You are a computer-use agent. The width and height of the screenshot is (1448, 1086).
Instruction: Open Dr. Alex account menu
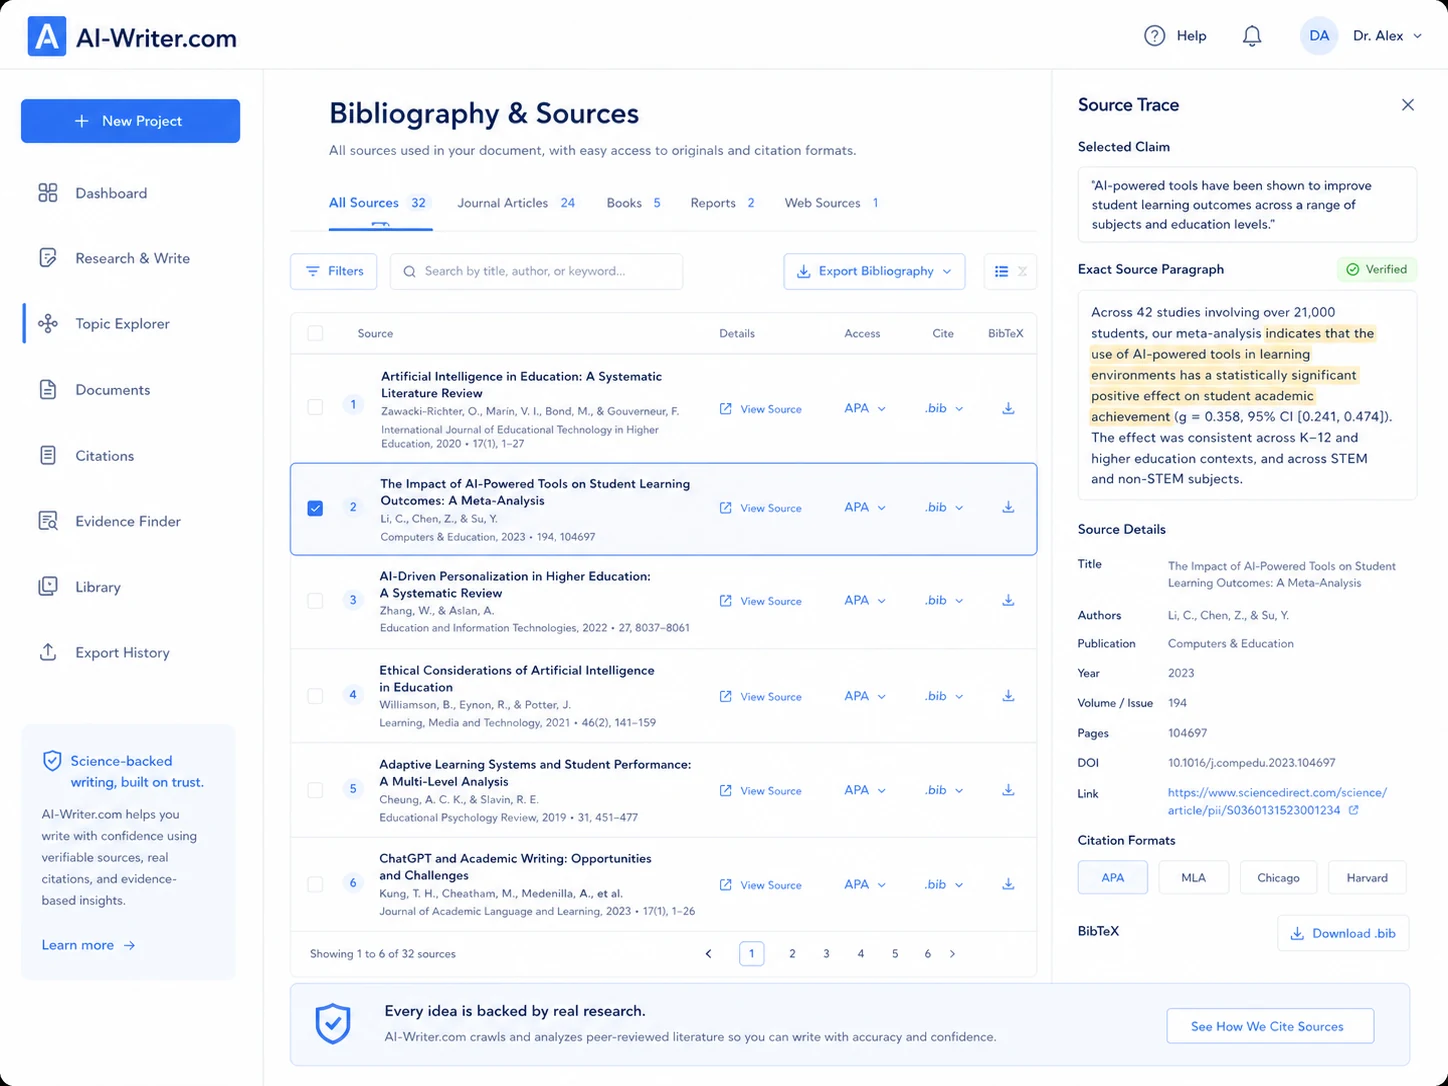[x=1362, y=36]
